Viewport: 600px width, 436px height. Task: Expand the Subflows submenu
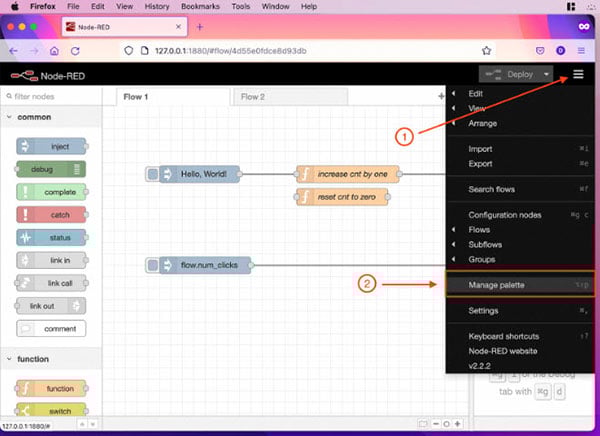pyautogui.click(x=520, y=245)
